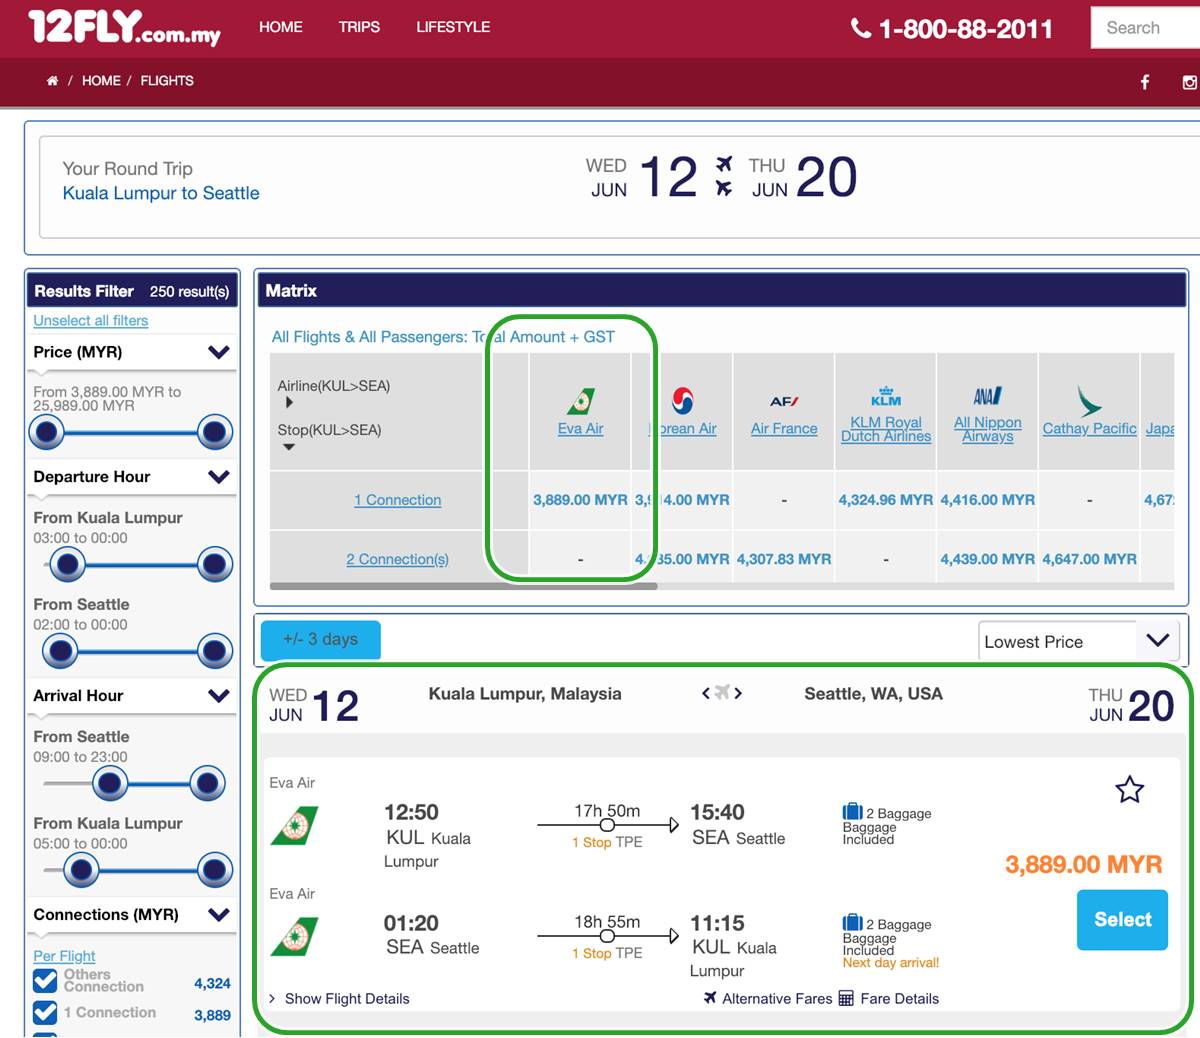Click the KLM logo in matrix

886,397
